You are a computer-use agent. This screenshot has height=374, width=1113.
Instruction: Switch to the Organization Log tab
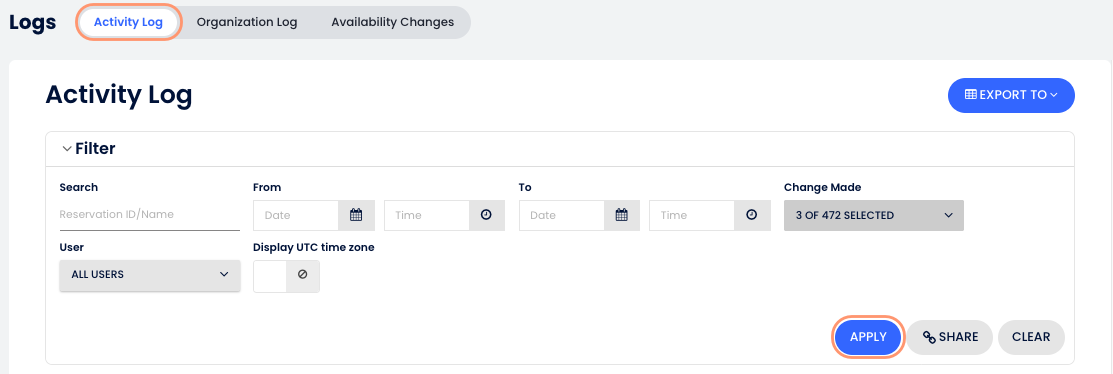click(x=246, y=22)
